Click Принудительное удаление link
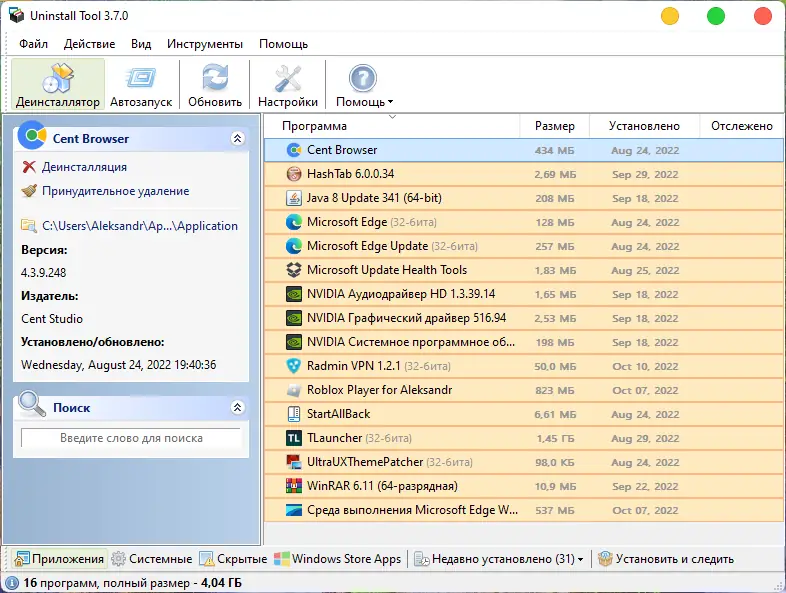This screenshot has width=786, height=593. (x=115, y=191)
